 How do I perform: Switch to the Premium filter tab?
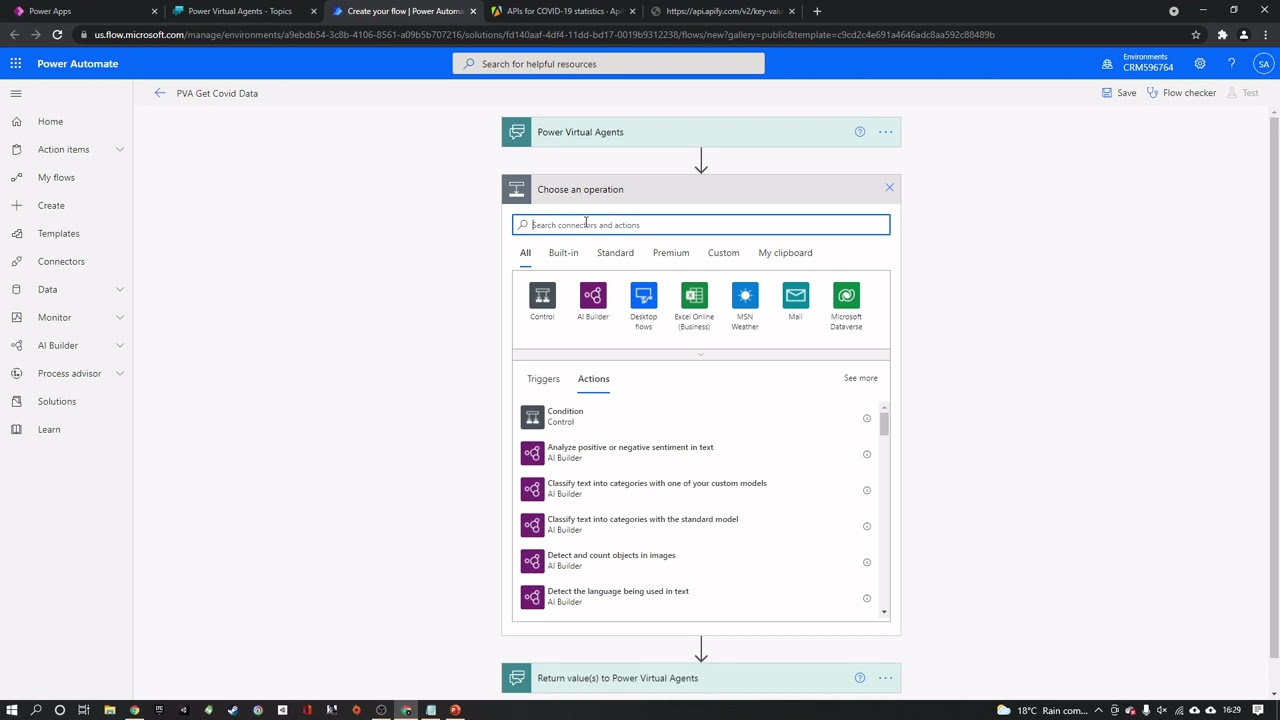click(671, 253)
